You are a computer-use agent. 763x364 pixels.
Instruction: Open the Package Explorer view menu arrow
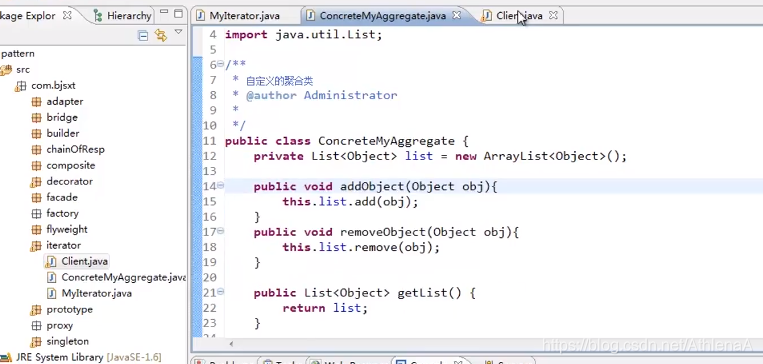pyautogui.click(x=178, y=32)
